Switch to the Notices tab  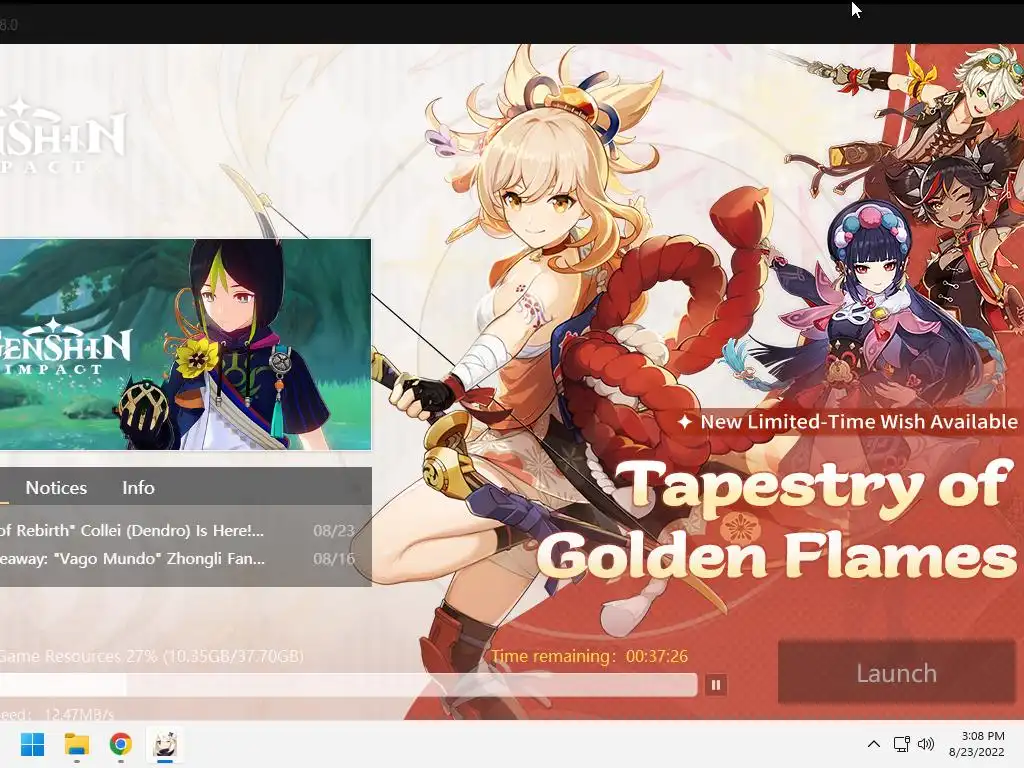pyautogui.click(x=56, y=487)
